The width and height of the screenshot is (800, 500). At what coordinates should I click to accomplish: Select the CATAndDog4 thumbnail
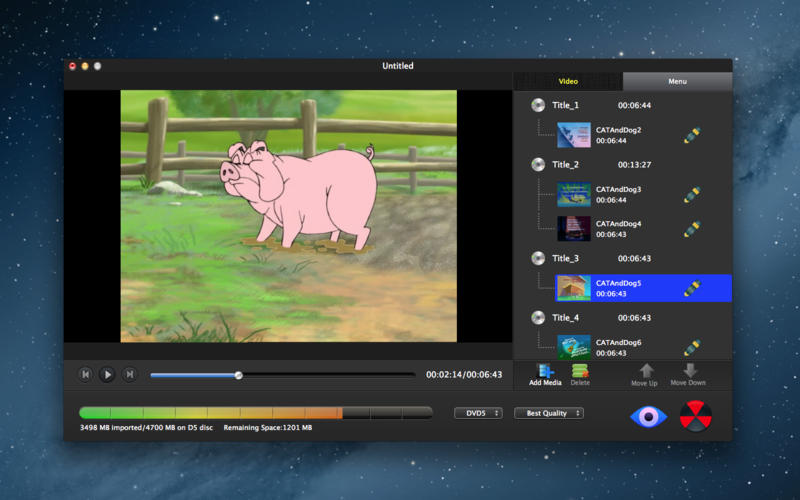point(574,229)
